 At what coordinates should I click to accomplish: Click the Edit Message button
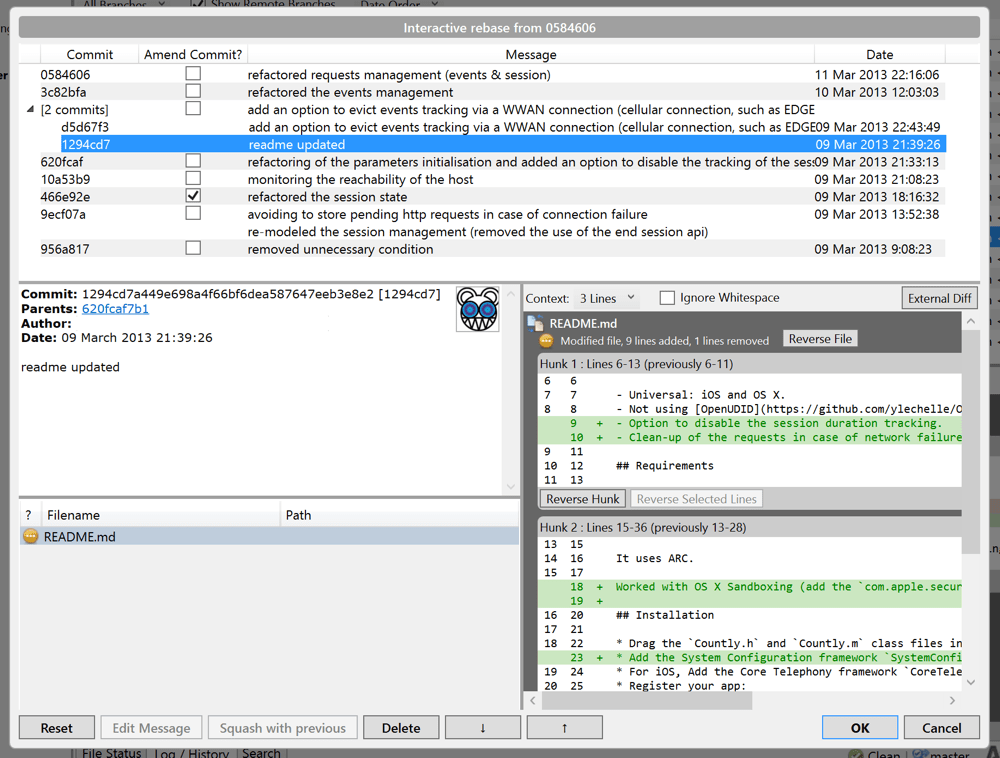coord(151,727)
